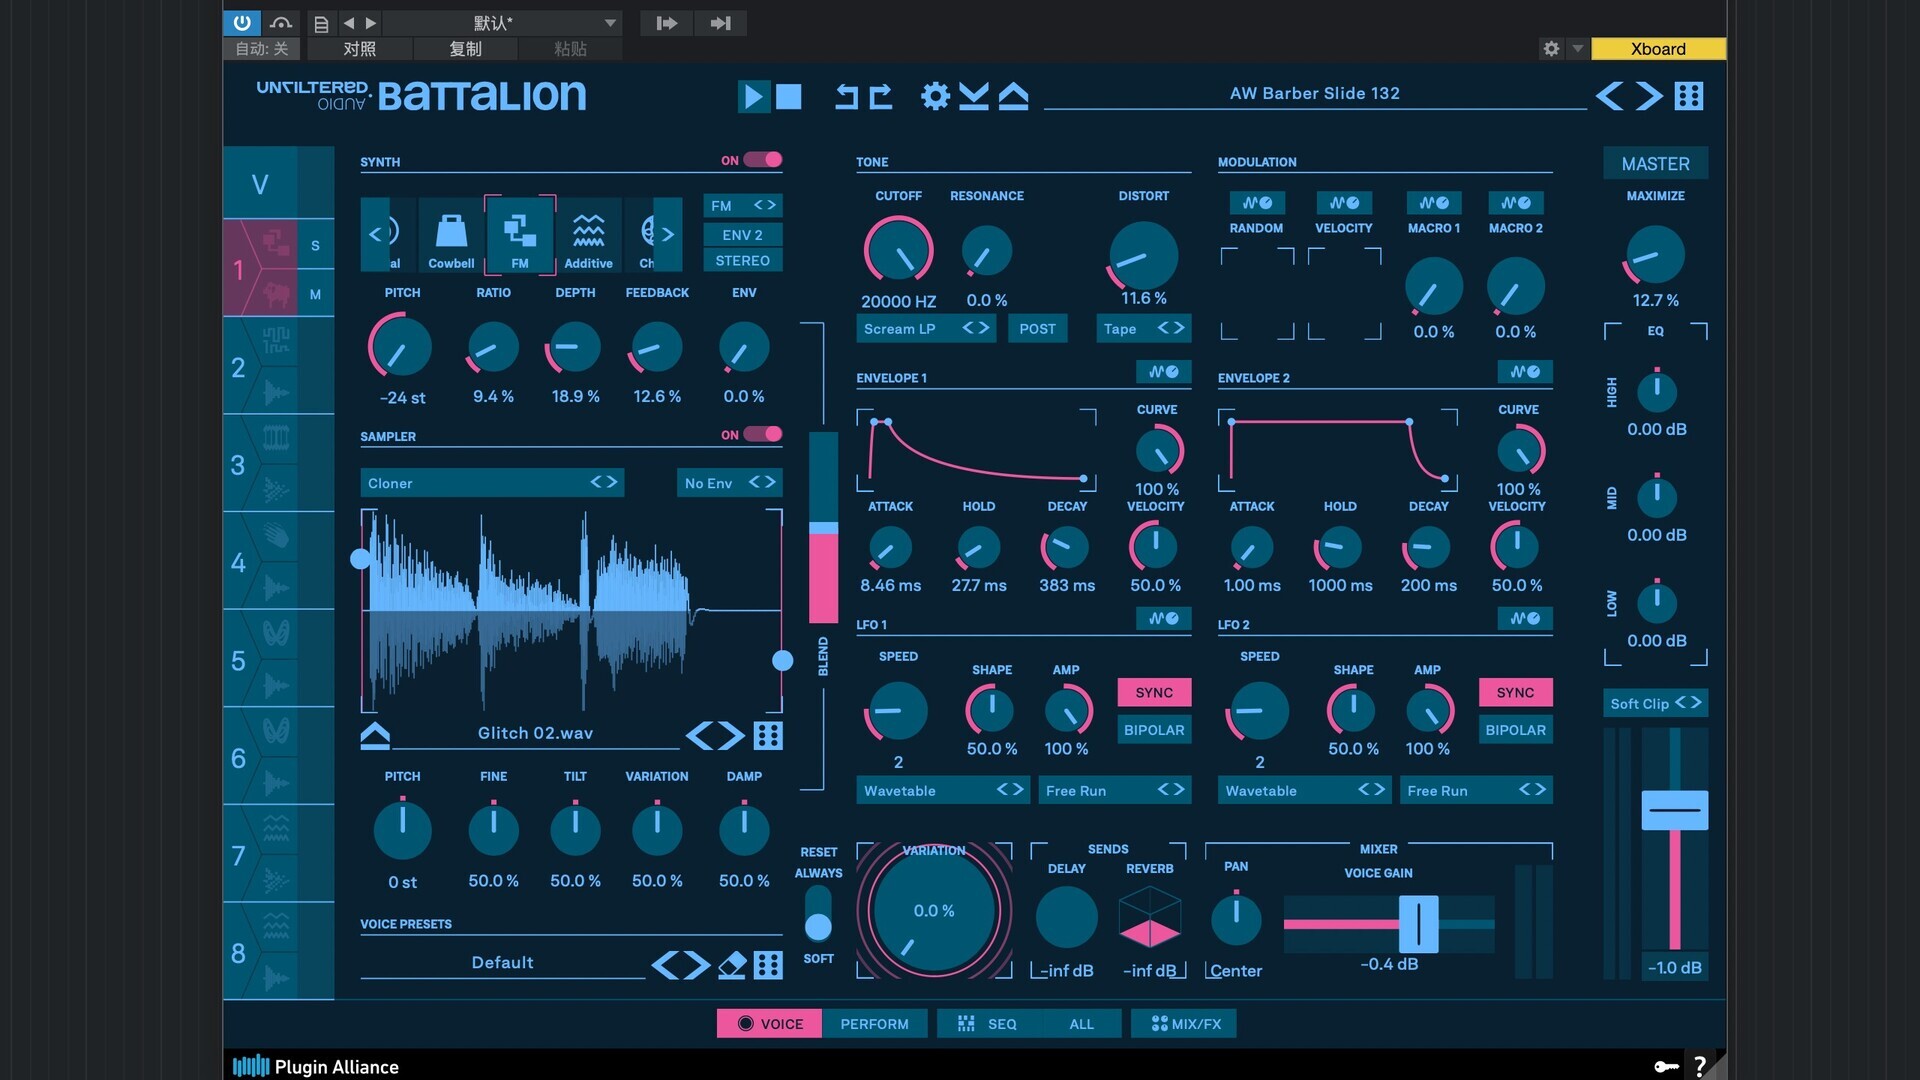Change the Soft Clip master selector
The image size is (1920, 1080).
pyautogui.click(x=1655, y=703)
